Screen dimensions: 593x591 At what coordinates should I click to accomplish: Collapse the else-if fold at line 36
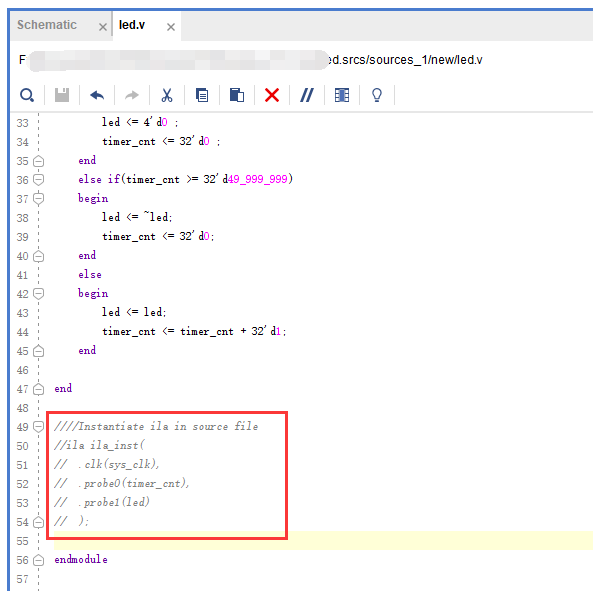pyautogui.click(x=39, y=179)
